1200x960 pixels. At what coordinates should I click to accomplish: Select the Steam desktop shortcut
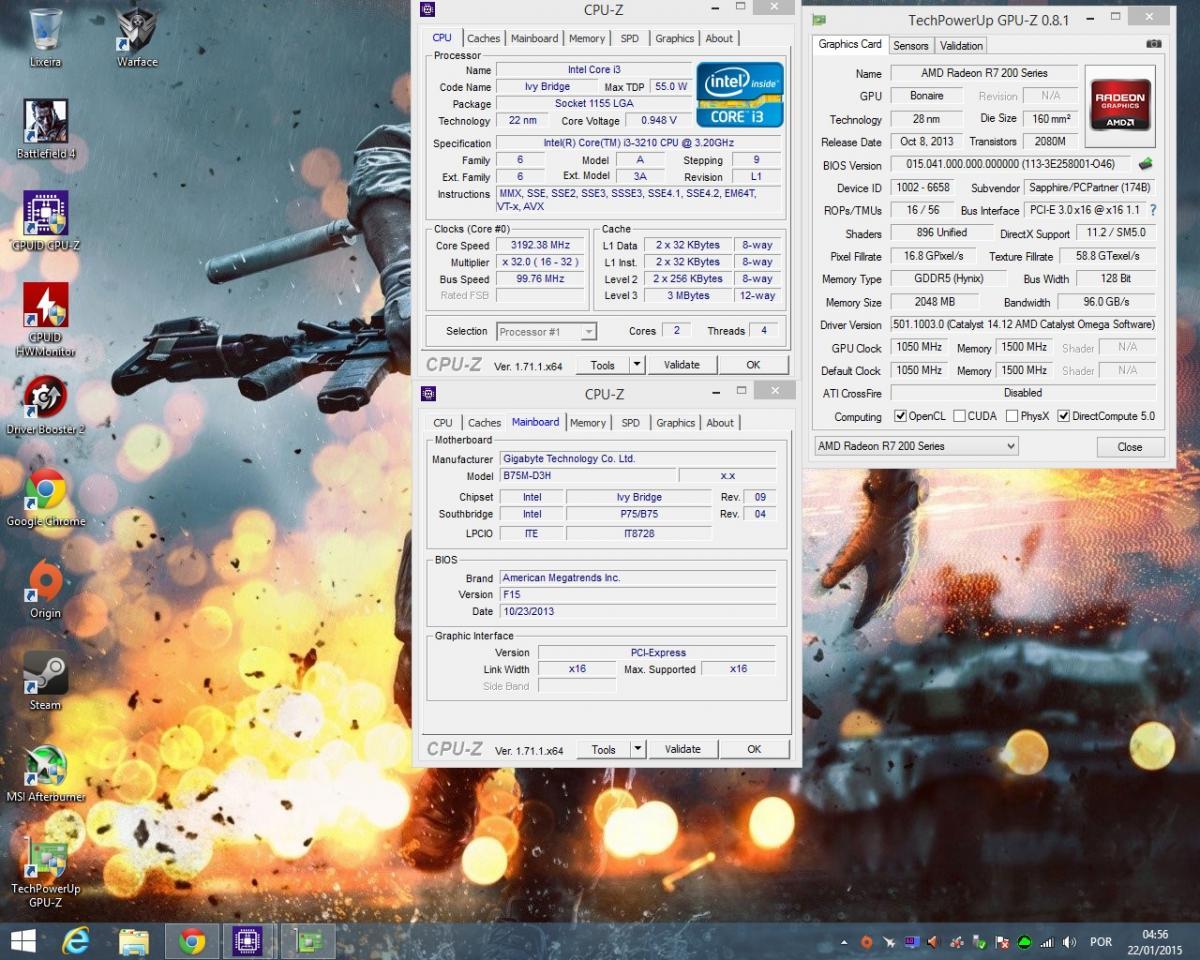pyautogui.click(x=46, y=681)
